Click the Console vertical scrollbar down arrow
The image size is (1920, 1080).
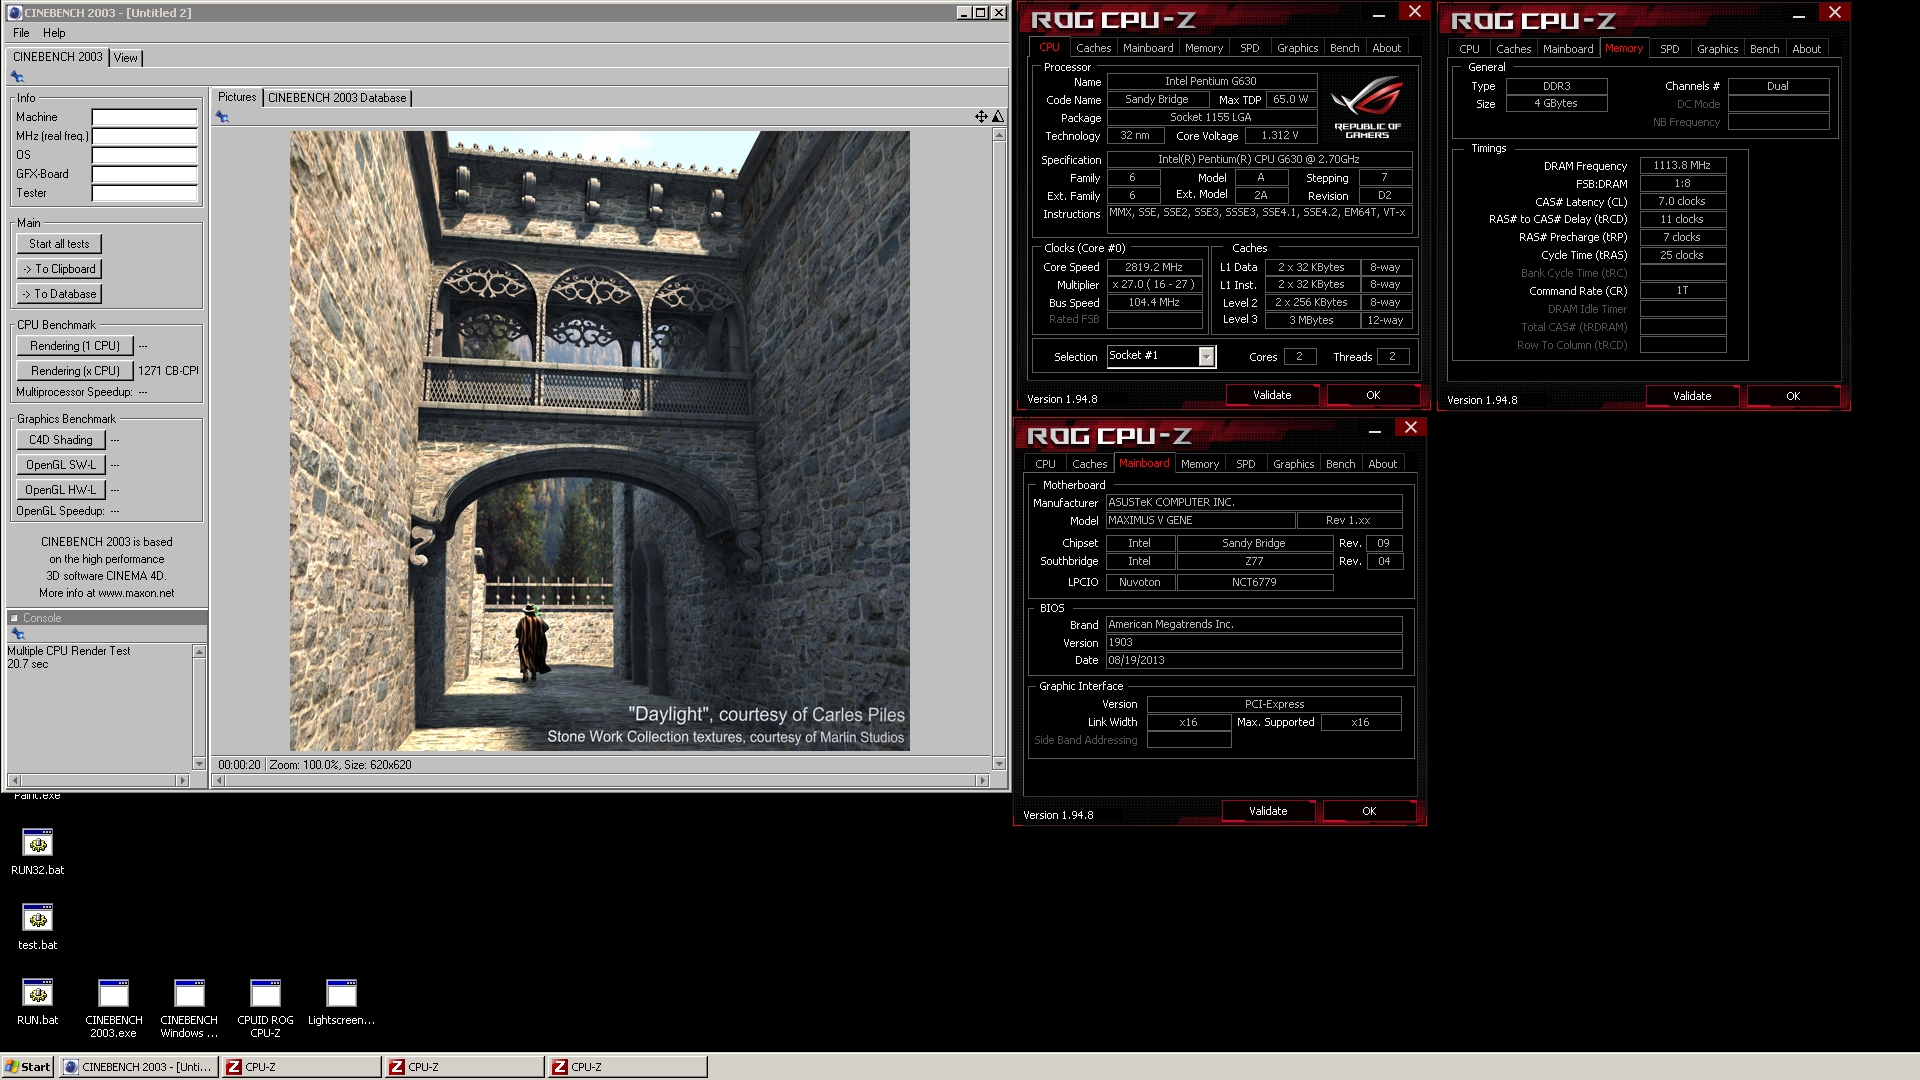pos(199,764)
